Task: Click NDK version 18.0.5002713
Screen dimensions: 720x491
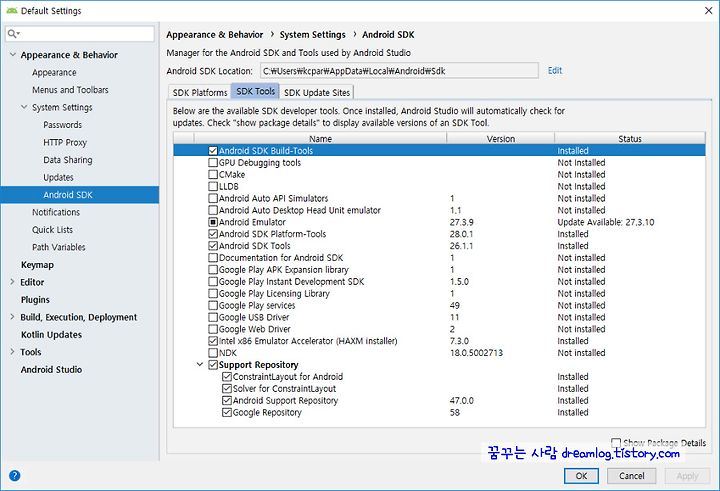Action: coord(476,353)
